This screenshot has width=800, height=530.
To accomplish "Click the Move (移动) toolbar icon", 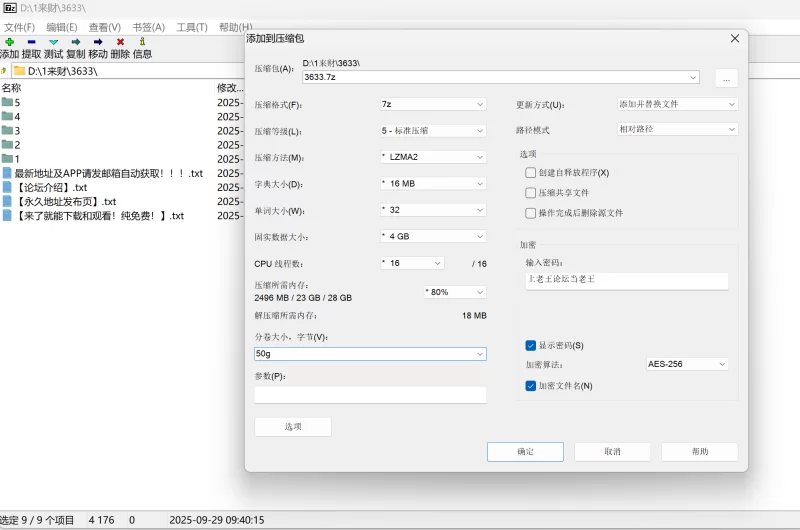I will click(97, 42).
